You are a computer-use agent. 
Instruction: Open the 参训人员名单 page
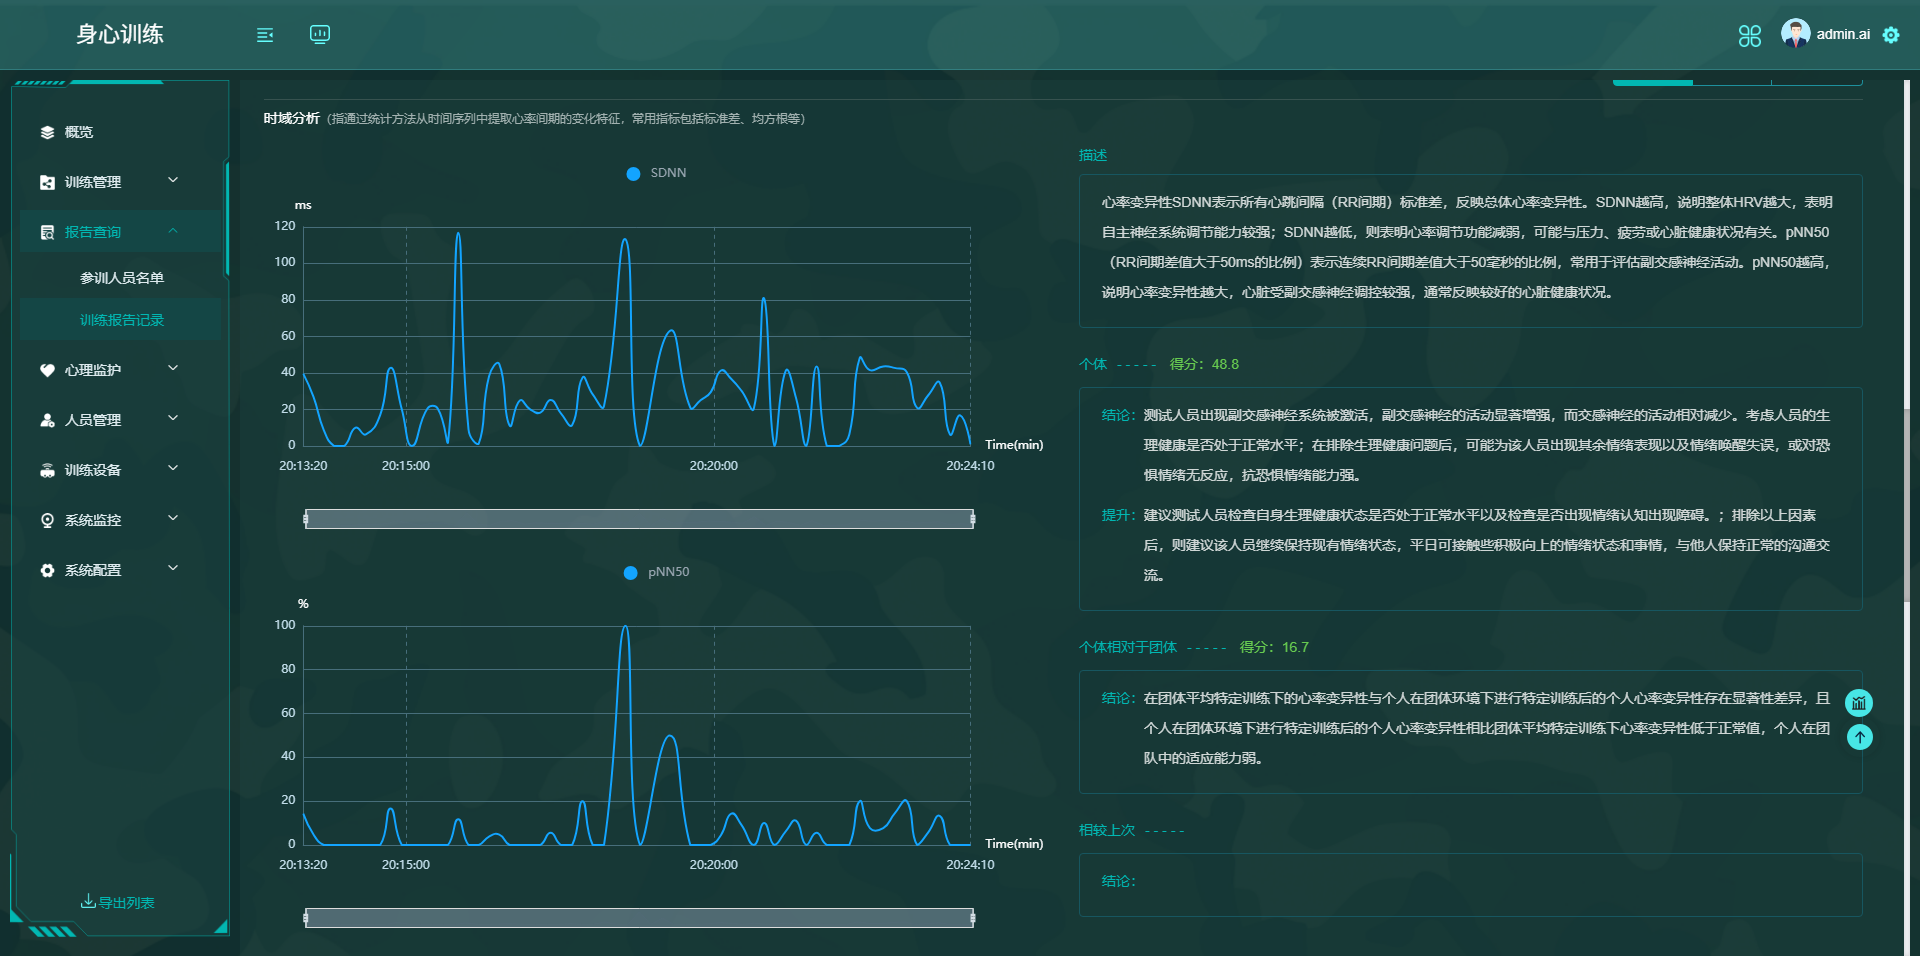(122, 278)
